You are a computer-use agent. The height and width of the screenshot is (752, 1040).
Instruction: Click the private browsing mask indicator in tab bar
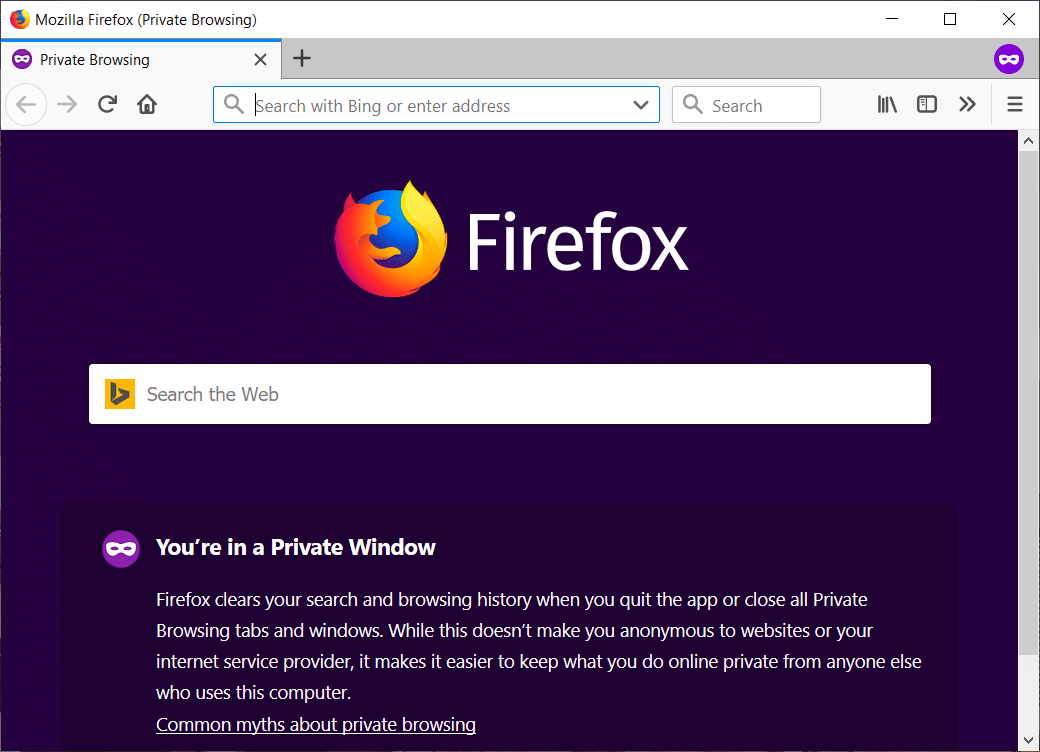[x=1009, y=59]
